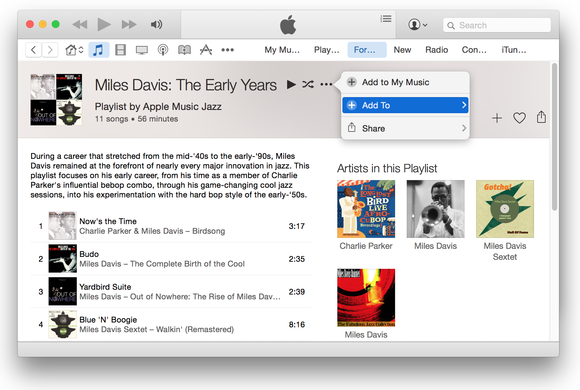Switch to the My Music tab
This screenshot has width=580, height=390.
[x=282, y=50]
